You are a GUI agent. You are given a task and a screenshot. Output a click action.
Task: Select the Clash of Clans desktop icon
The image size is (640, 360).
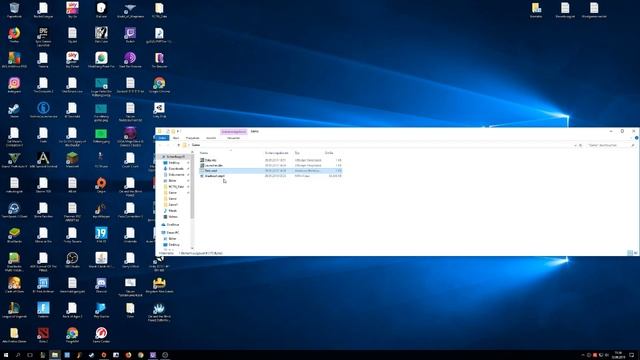pos(14,285)
